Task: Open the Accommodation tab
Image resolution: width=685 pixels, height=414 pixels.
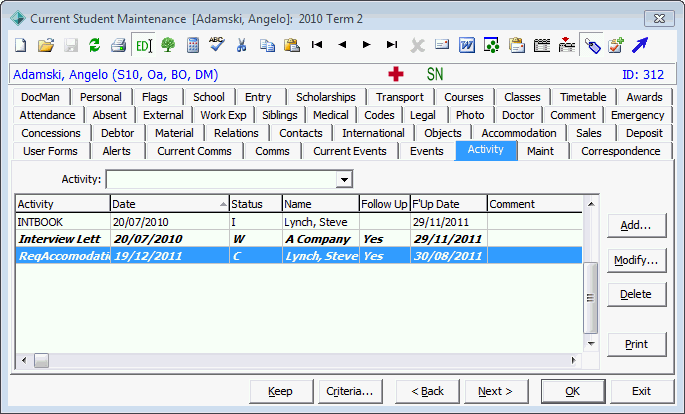Action: point(519,133)
